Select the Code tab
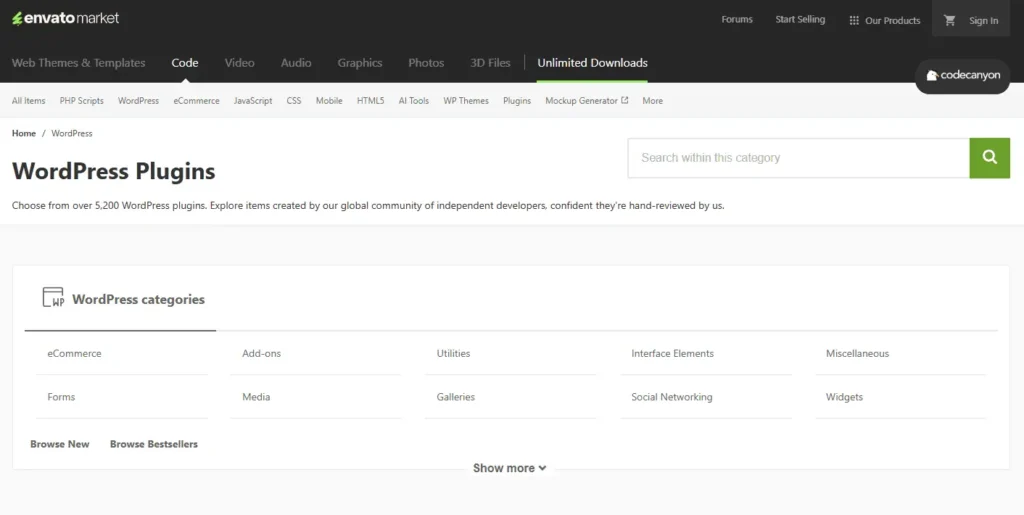The width and height of the screenshot is (1024, 515). (x=185, y=63)
